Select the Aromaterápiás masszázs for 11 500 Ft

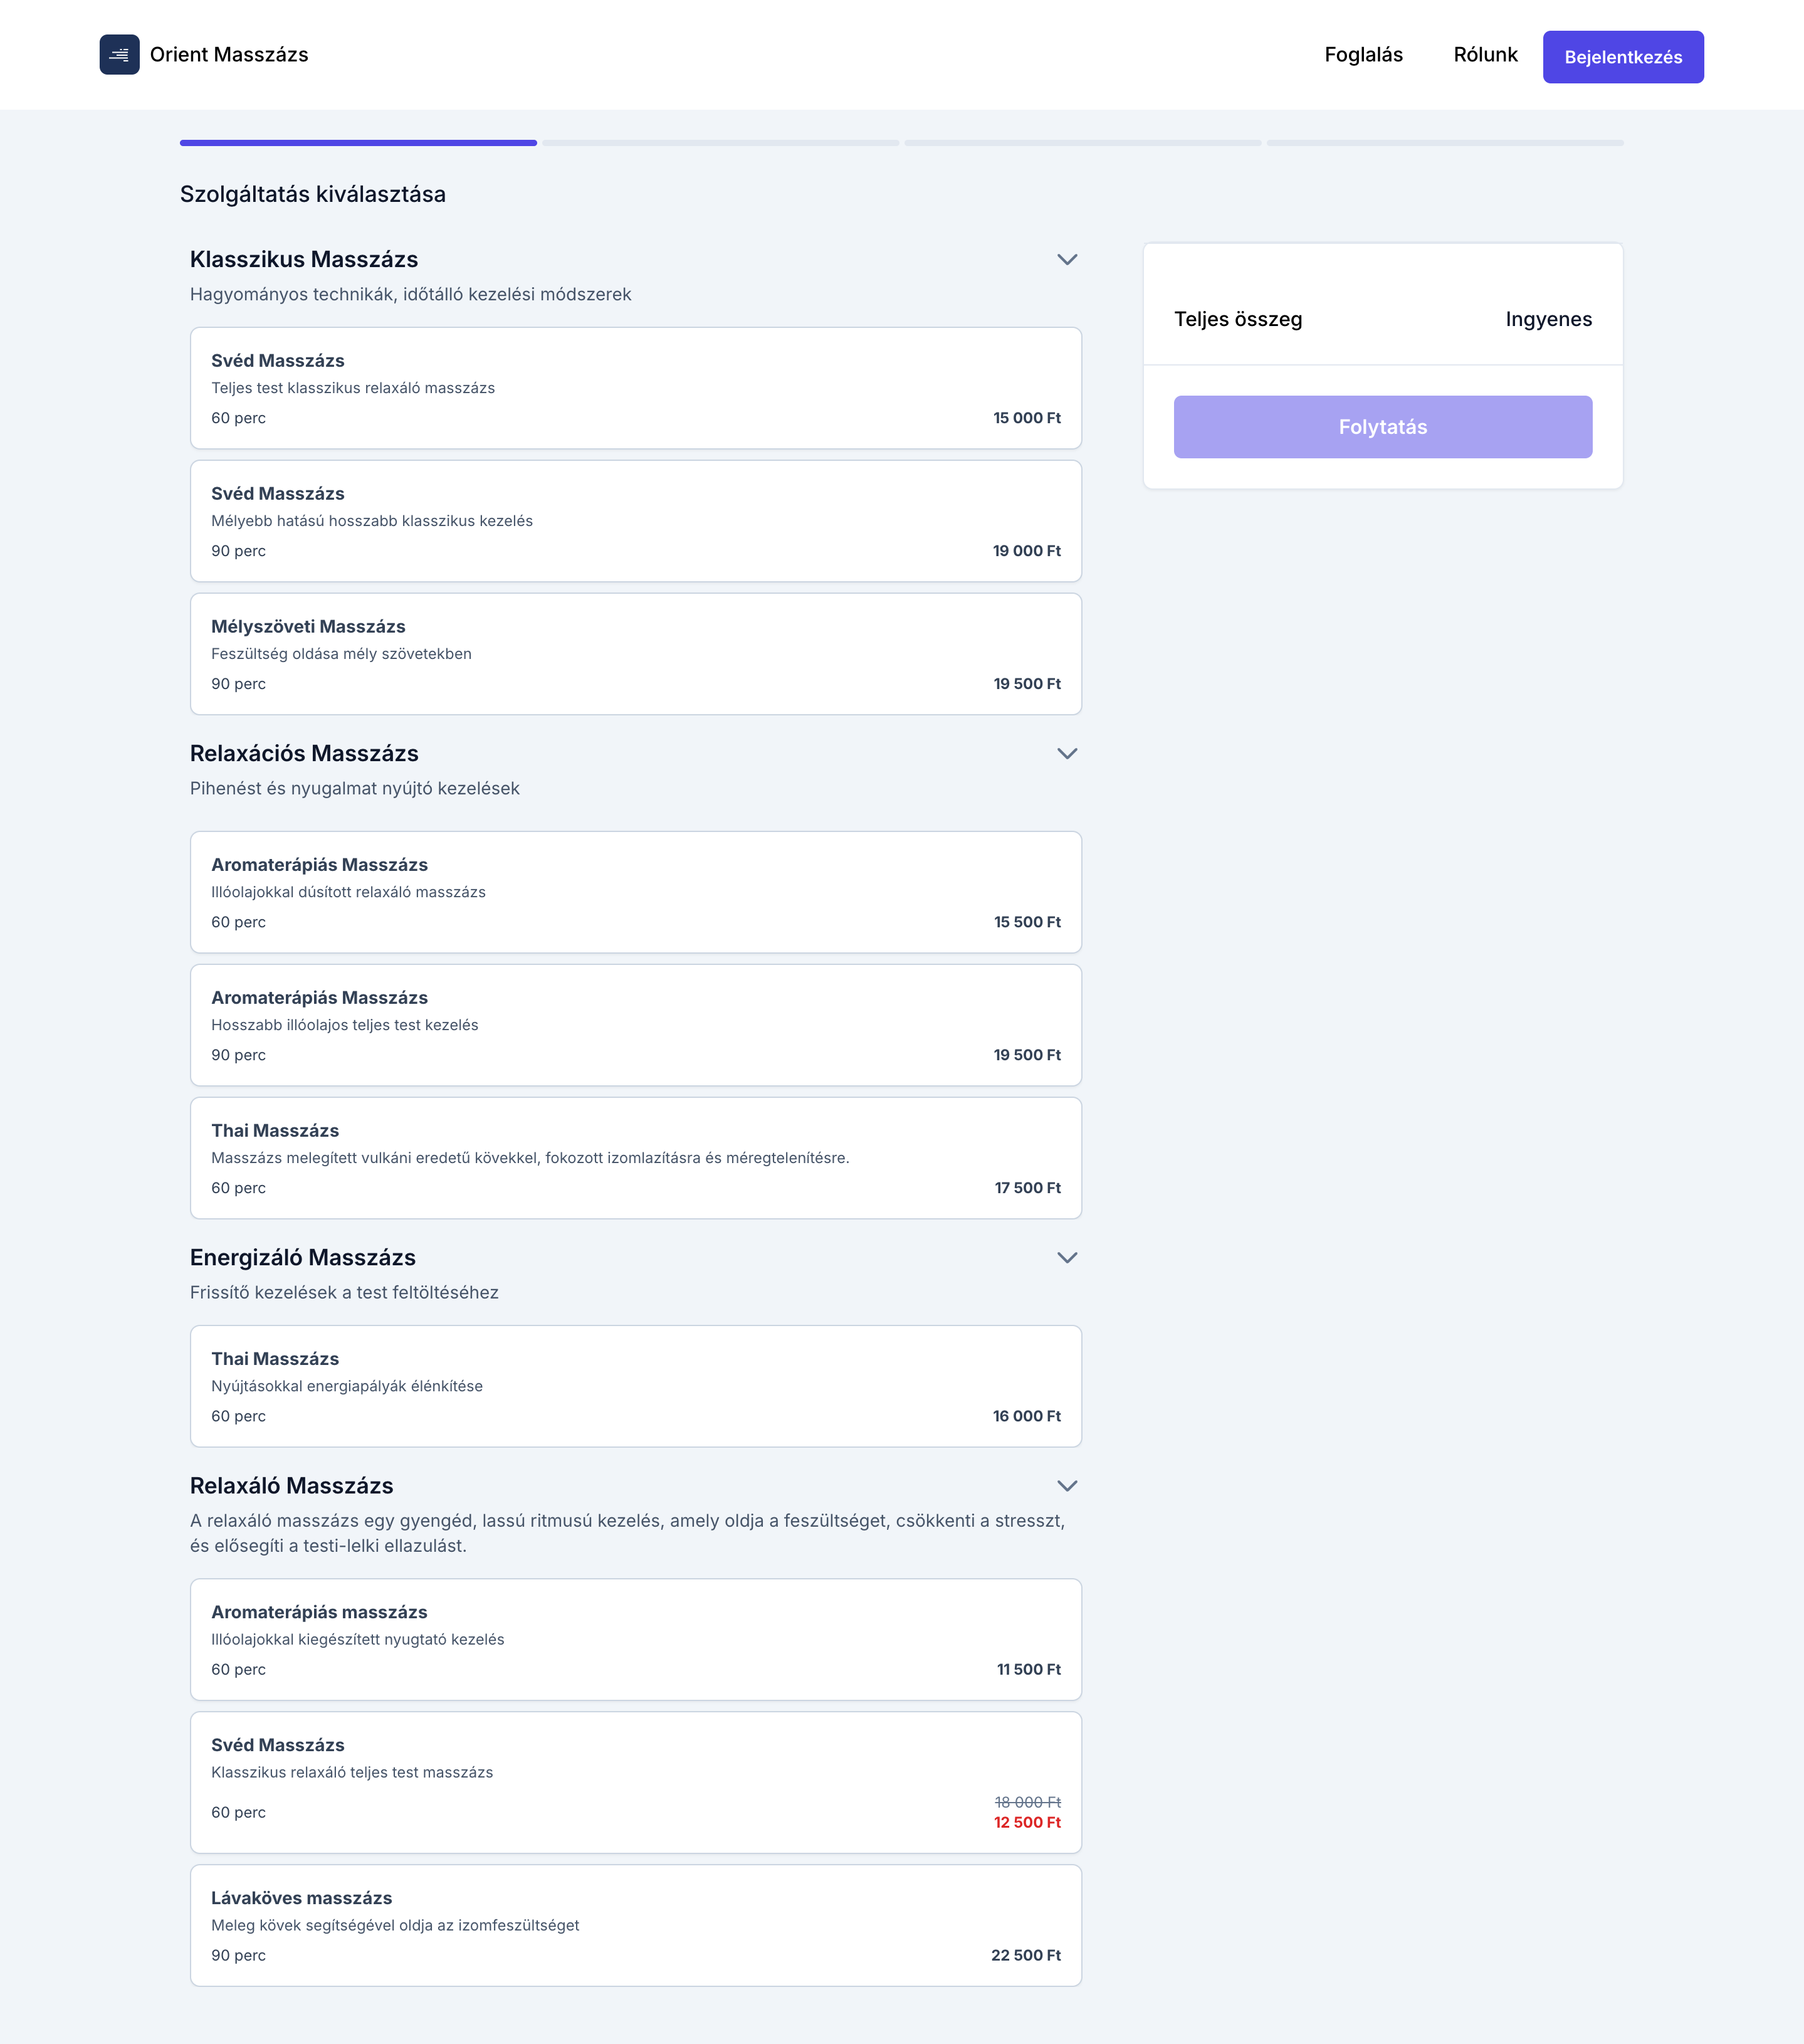636,1639
